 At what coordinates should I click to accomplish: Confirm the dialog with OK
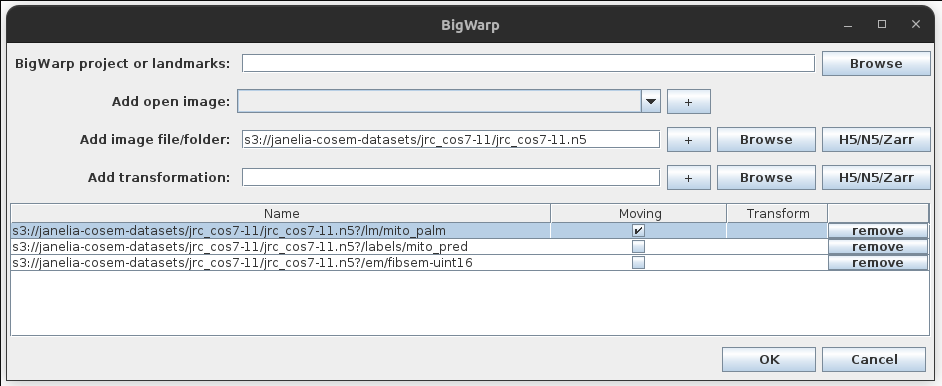[x=769, y=360]
